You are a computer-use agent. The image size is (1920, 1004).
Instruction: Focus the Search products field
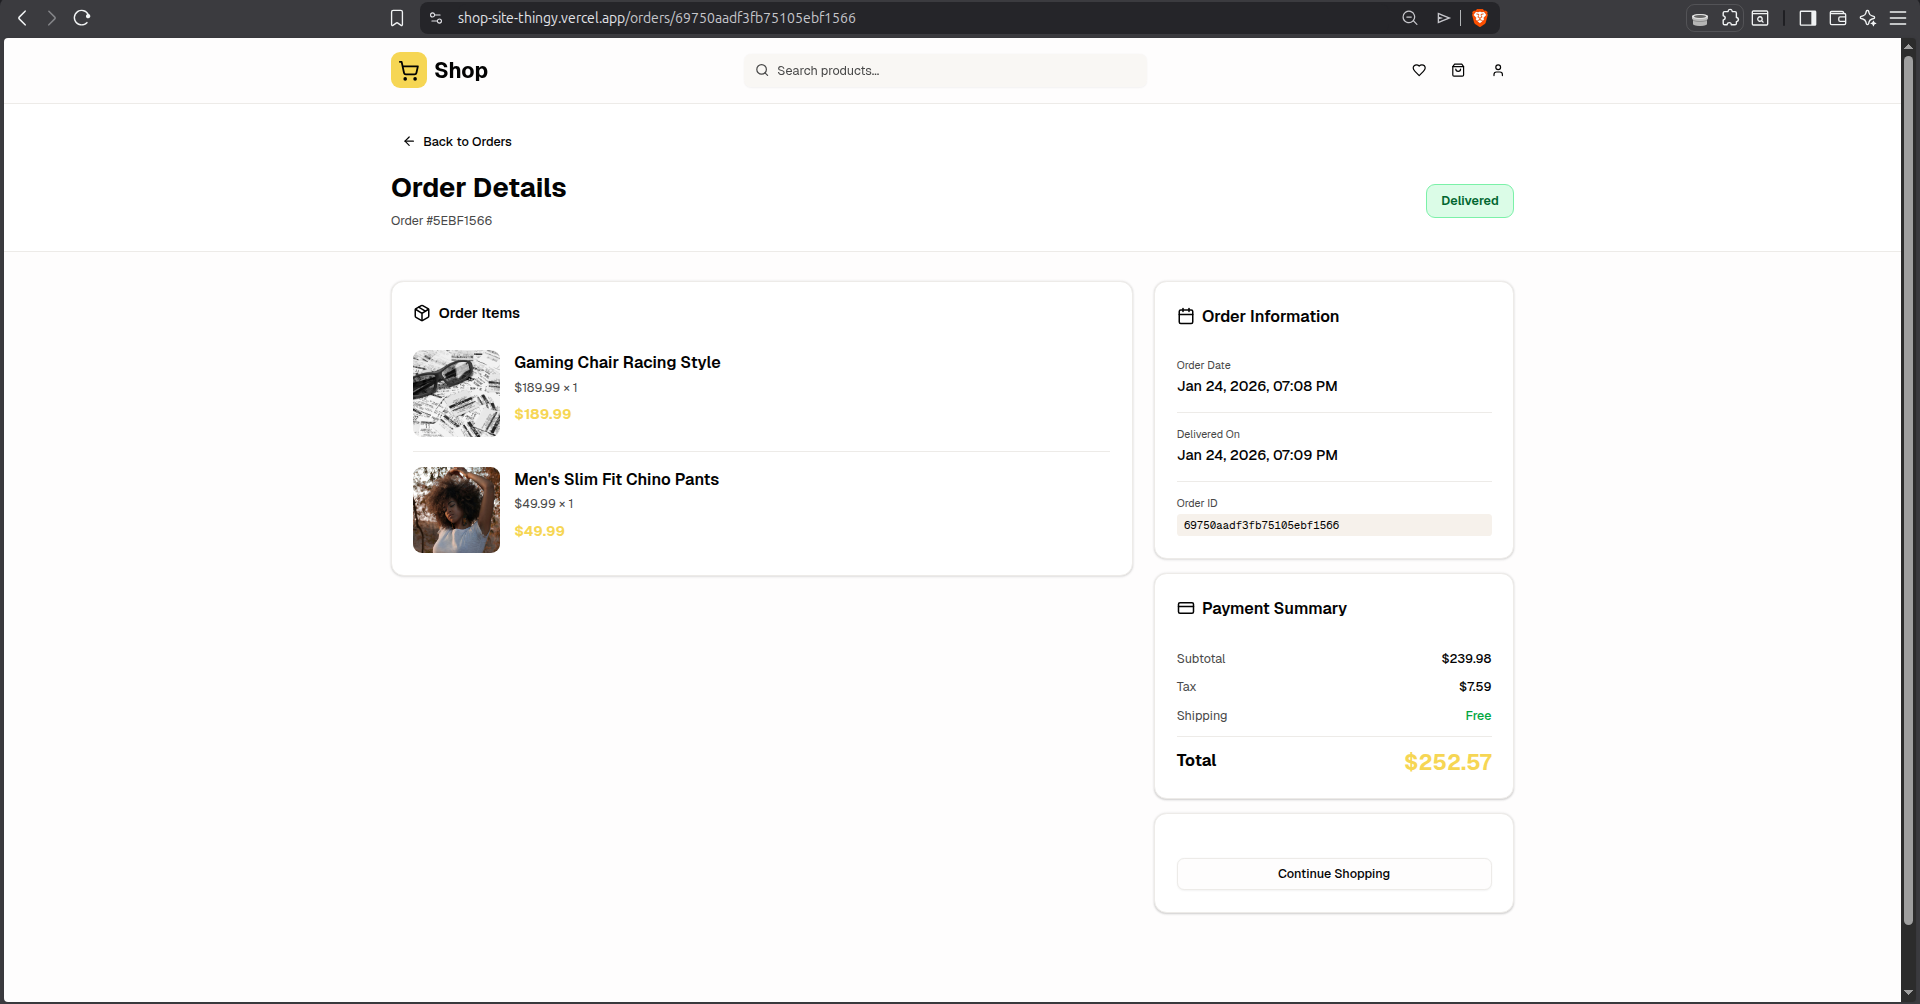945,71
